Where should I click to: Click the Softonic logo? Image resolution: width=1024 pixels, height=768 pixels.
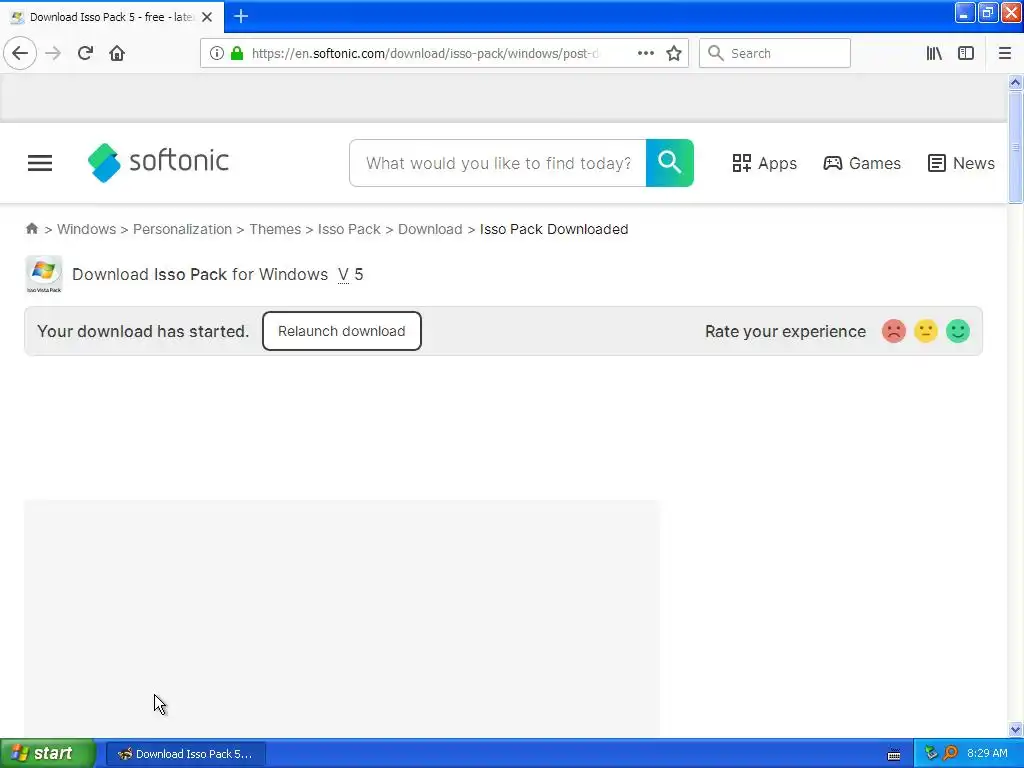point(158,163)
